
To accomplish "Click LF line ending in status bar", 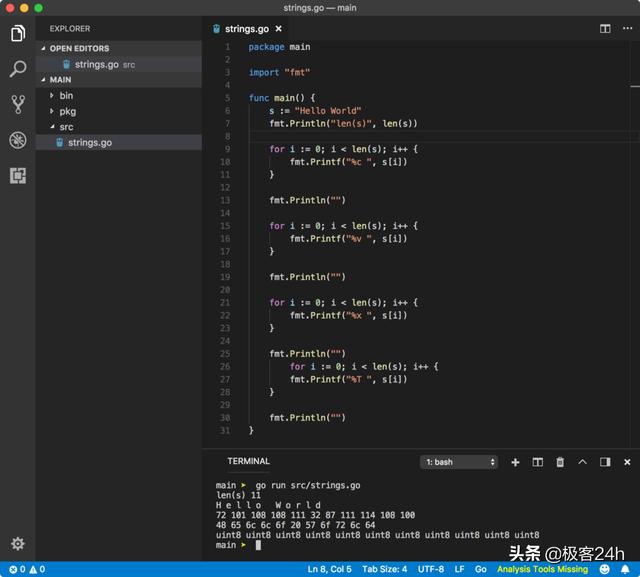I will (x=459, y=569).
